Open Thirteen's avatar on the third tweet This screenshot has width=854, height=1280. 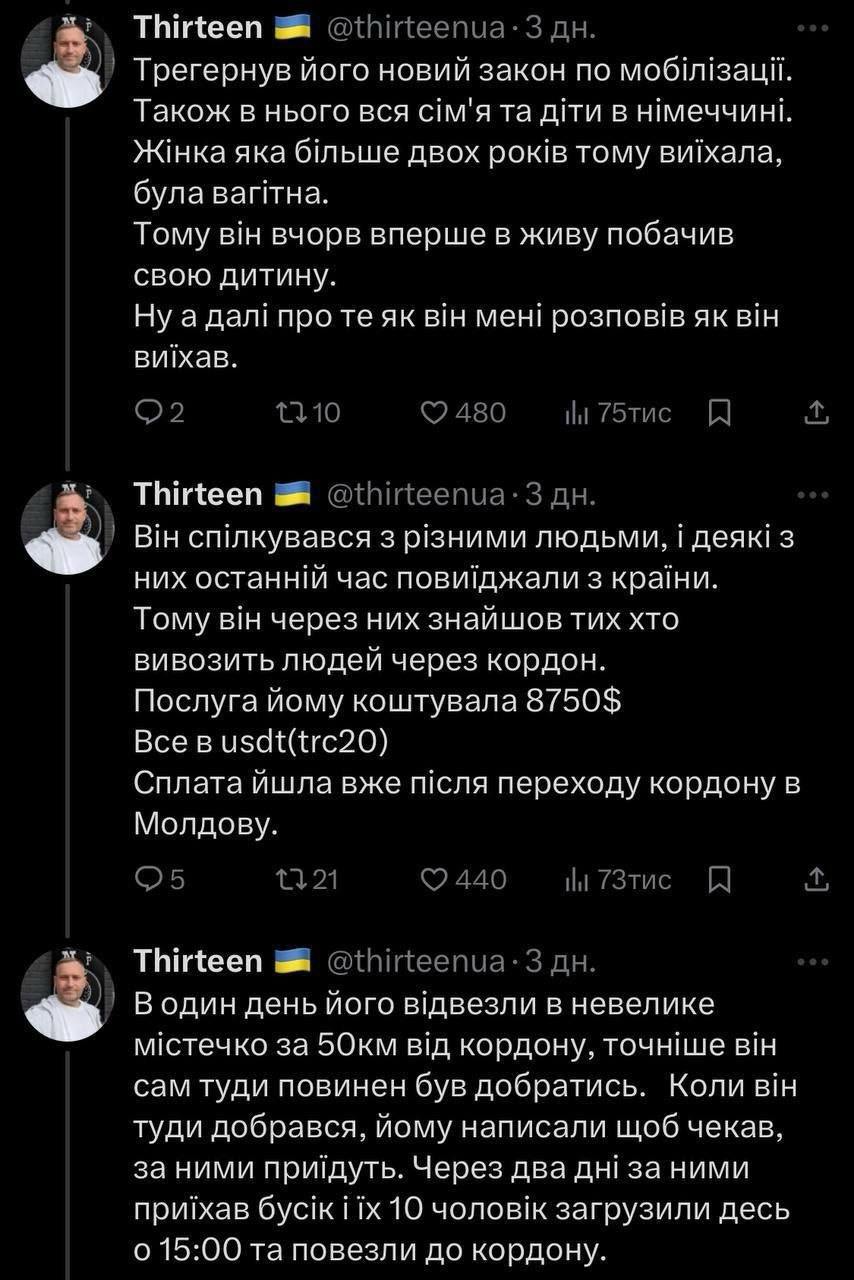[65, 995]
